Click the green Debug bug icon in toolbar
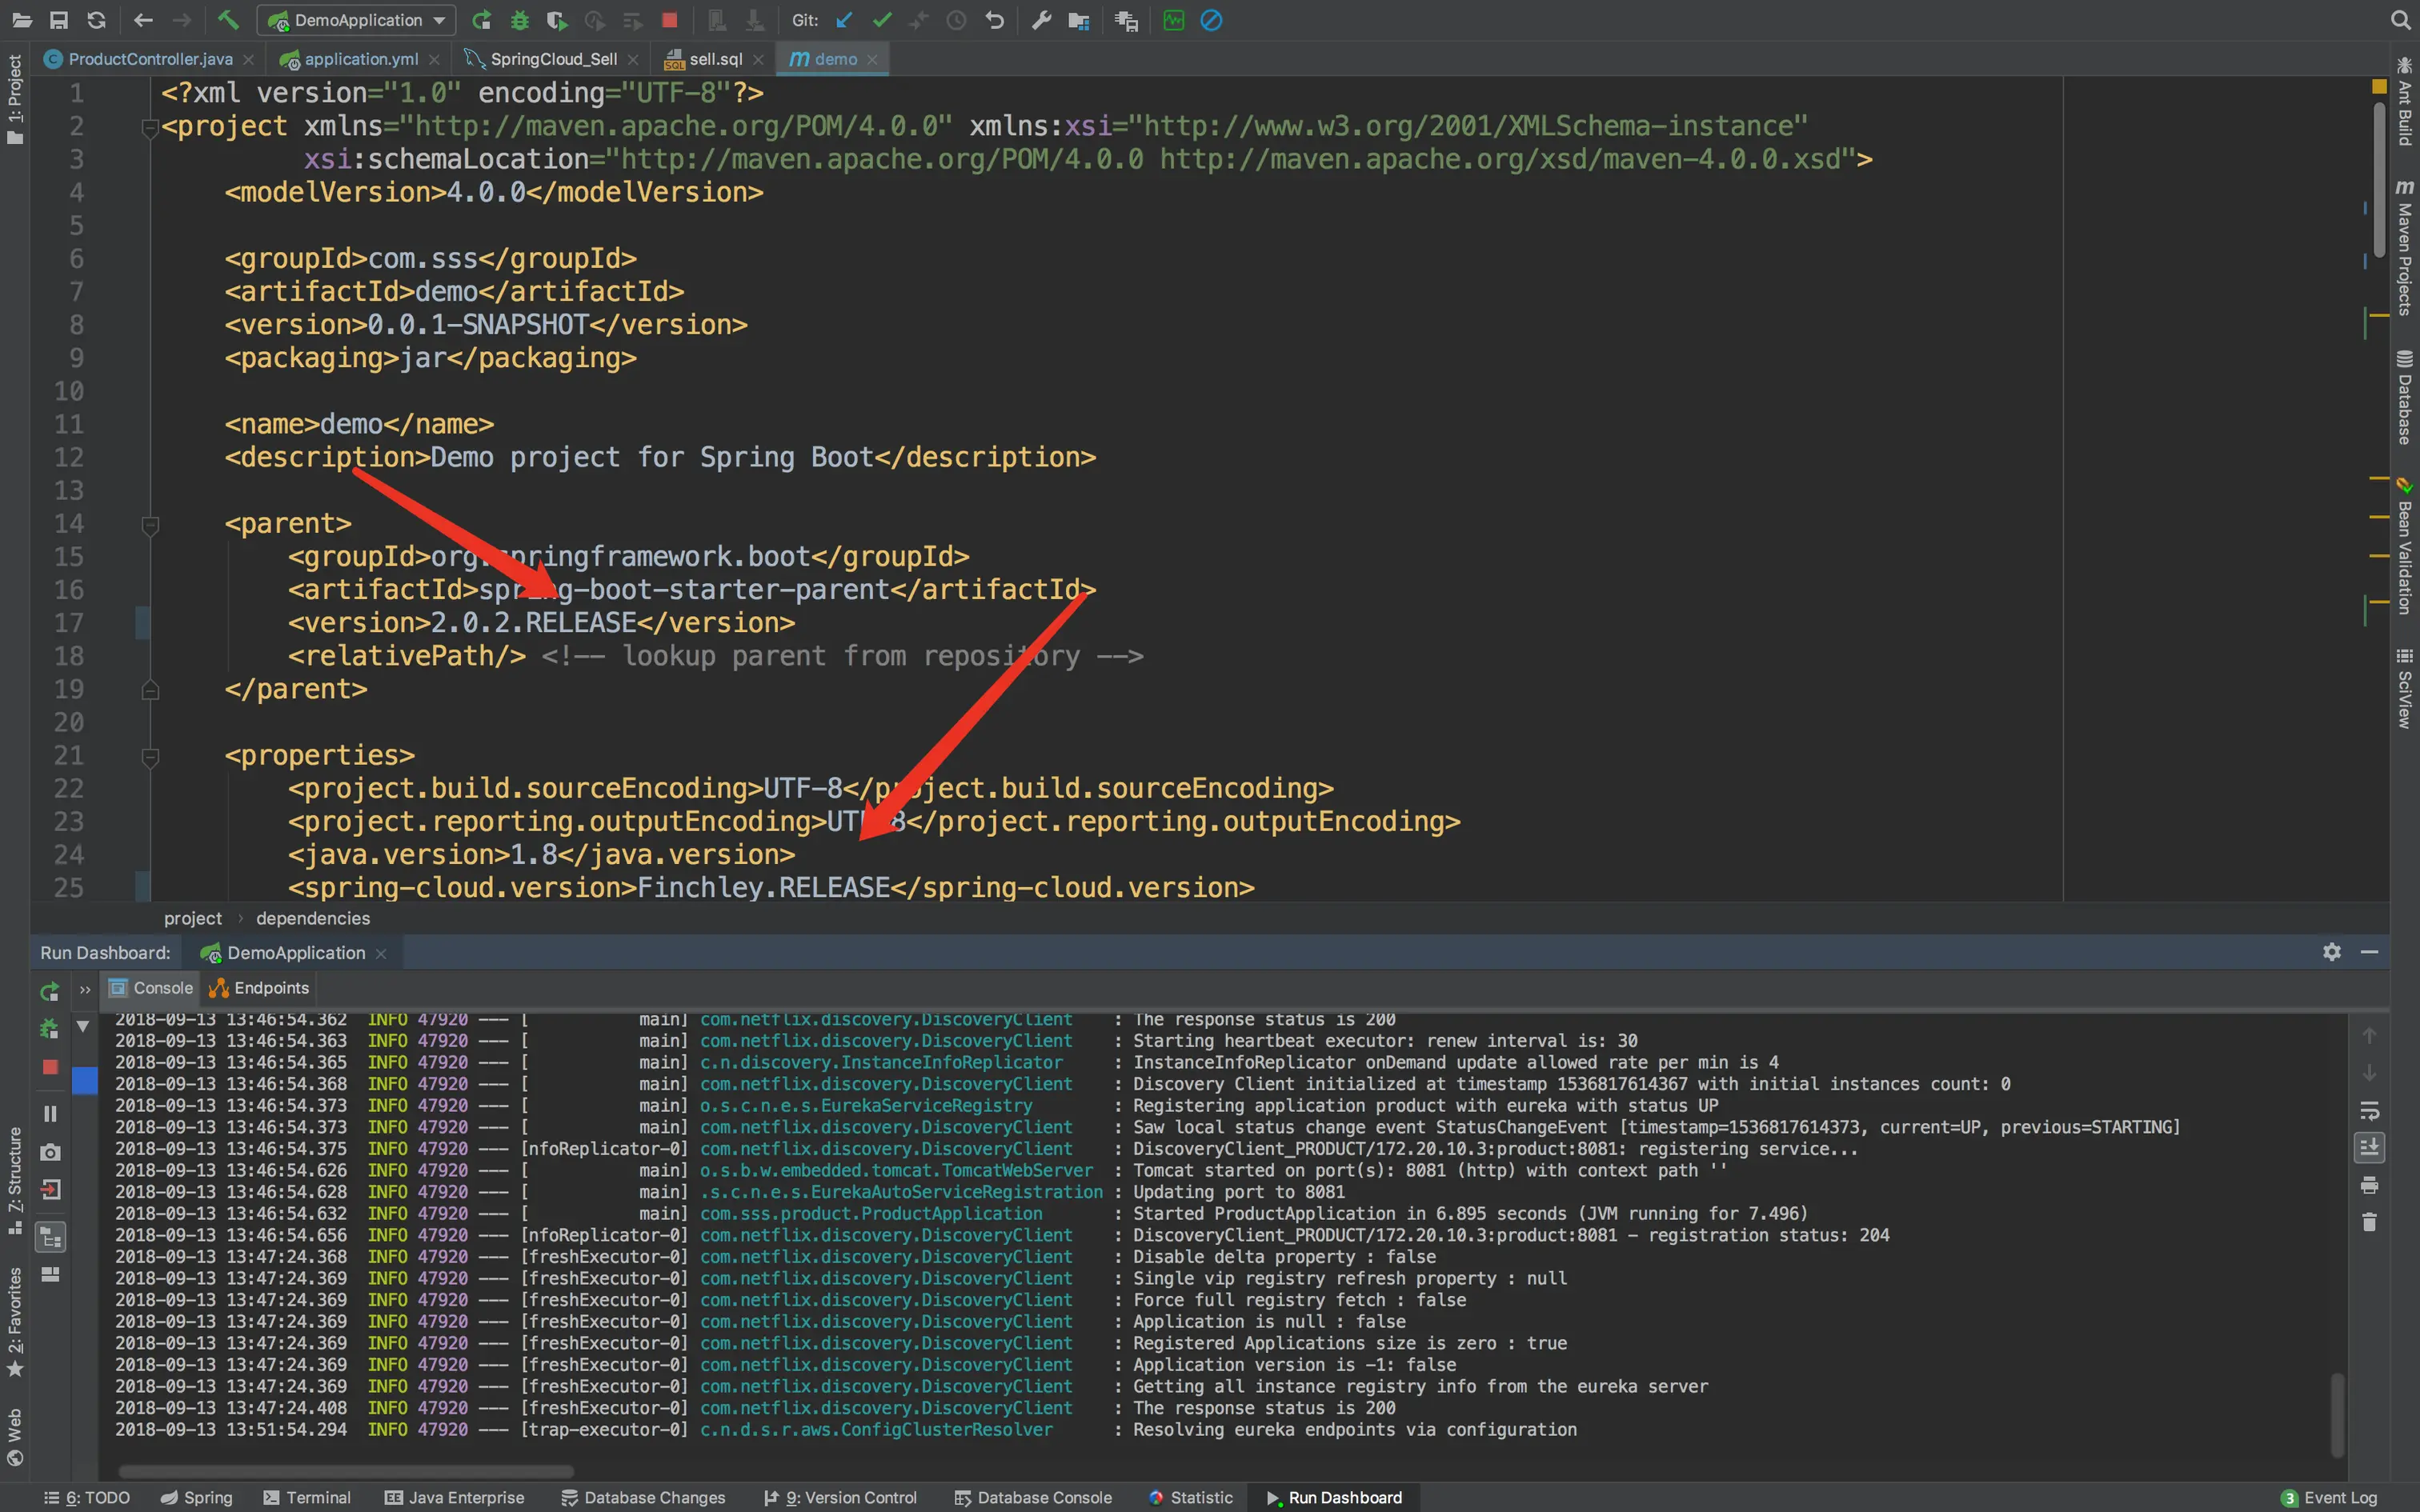This screenshot has width=2420, height=1512. [519, 20]
